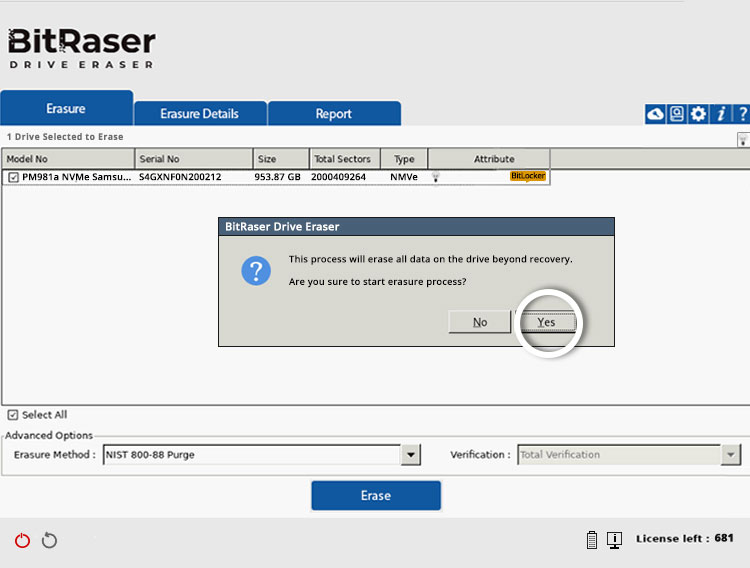Click the BitLocker attribute badge

click(527, 177)
